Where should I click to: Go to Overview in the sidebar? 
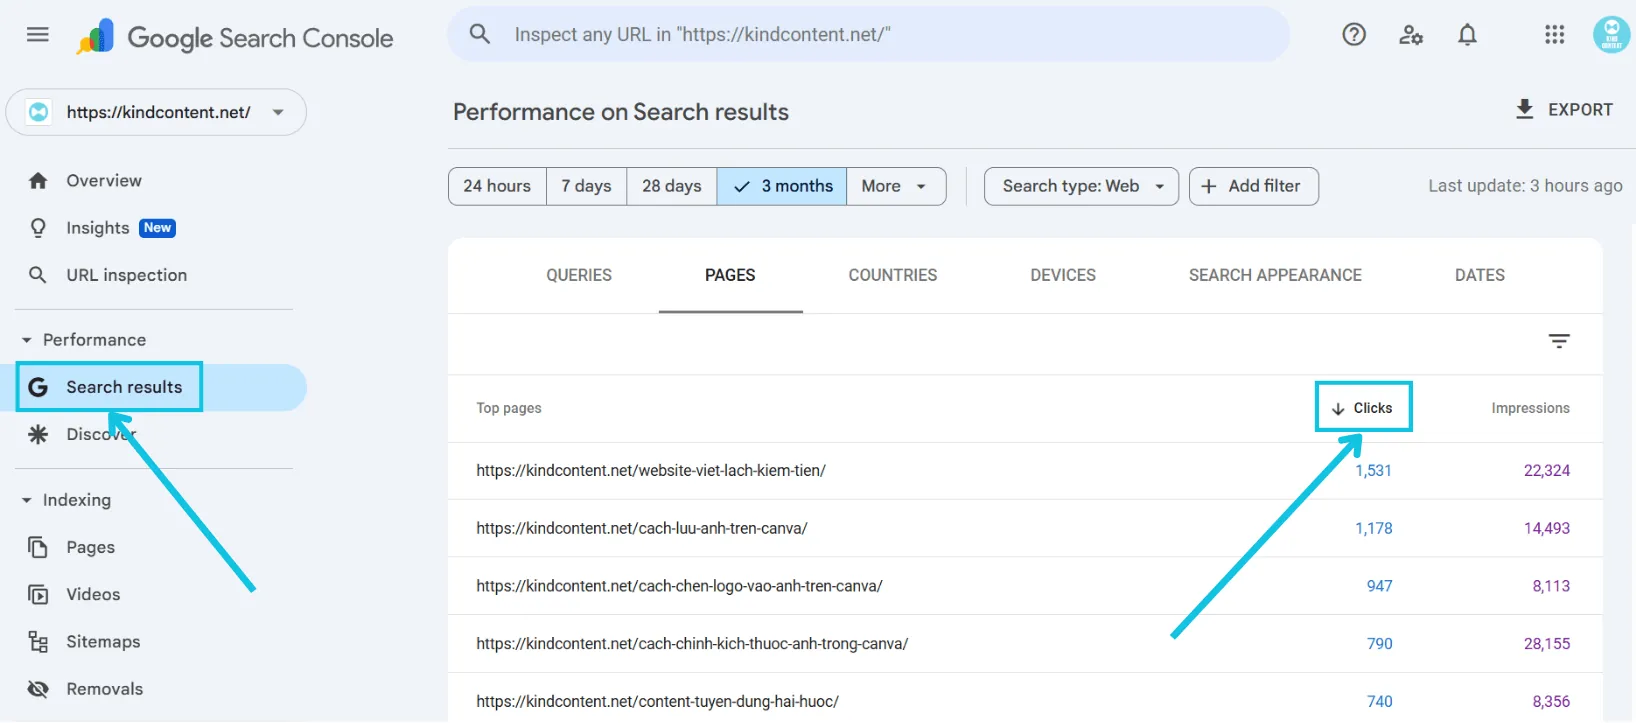(104, 181)
